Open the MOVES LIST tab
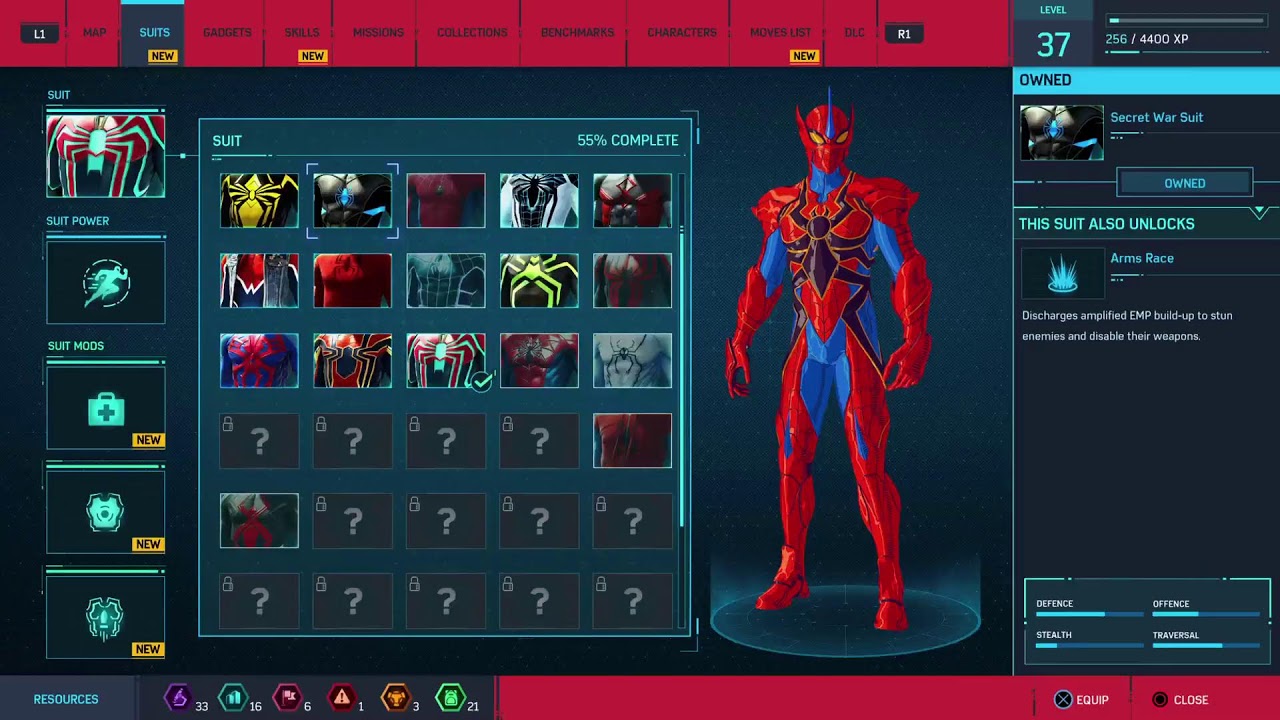 click(781, 33)
